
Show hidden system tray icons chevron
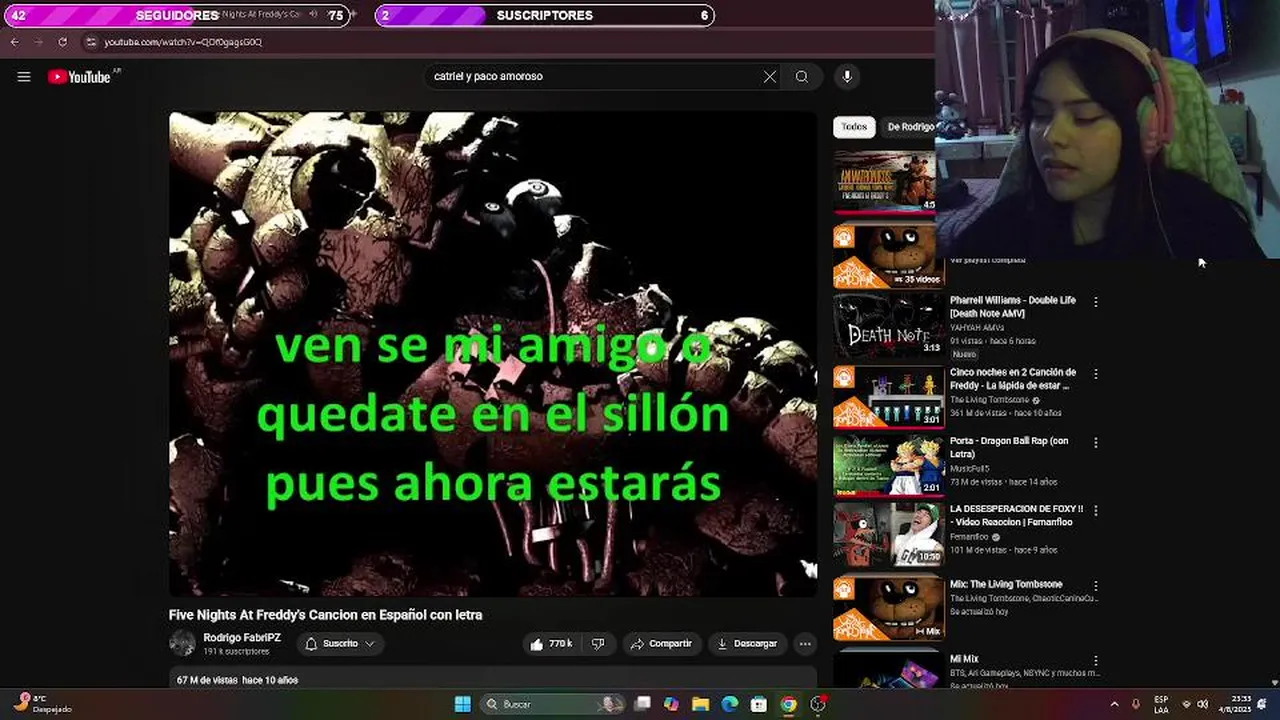pyautogui.click(x=1114, y=704)
